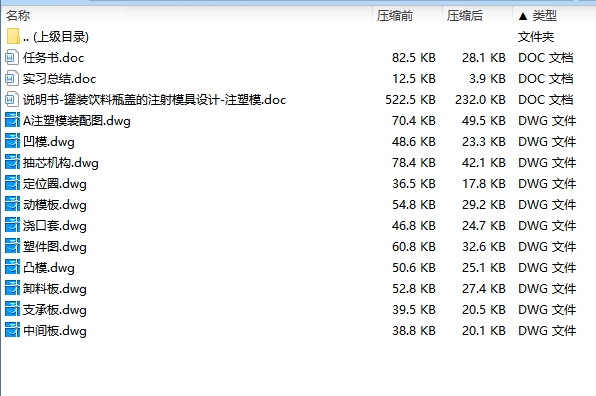Viewport: 596px width, 396px height.
Task: Click the DWG icon beside 凸模.dwg
Action: 12,268
